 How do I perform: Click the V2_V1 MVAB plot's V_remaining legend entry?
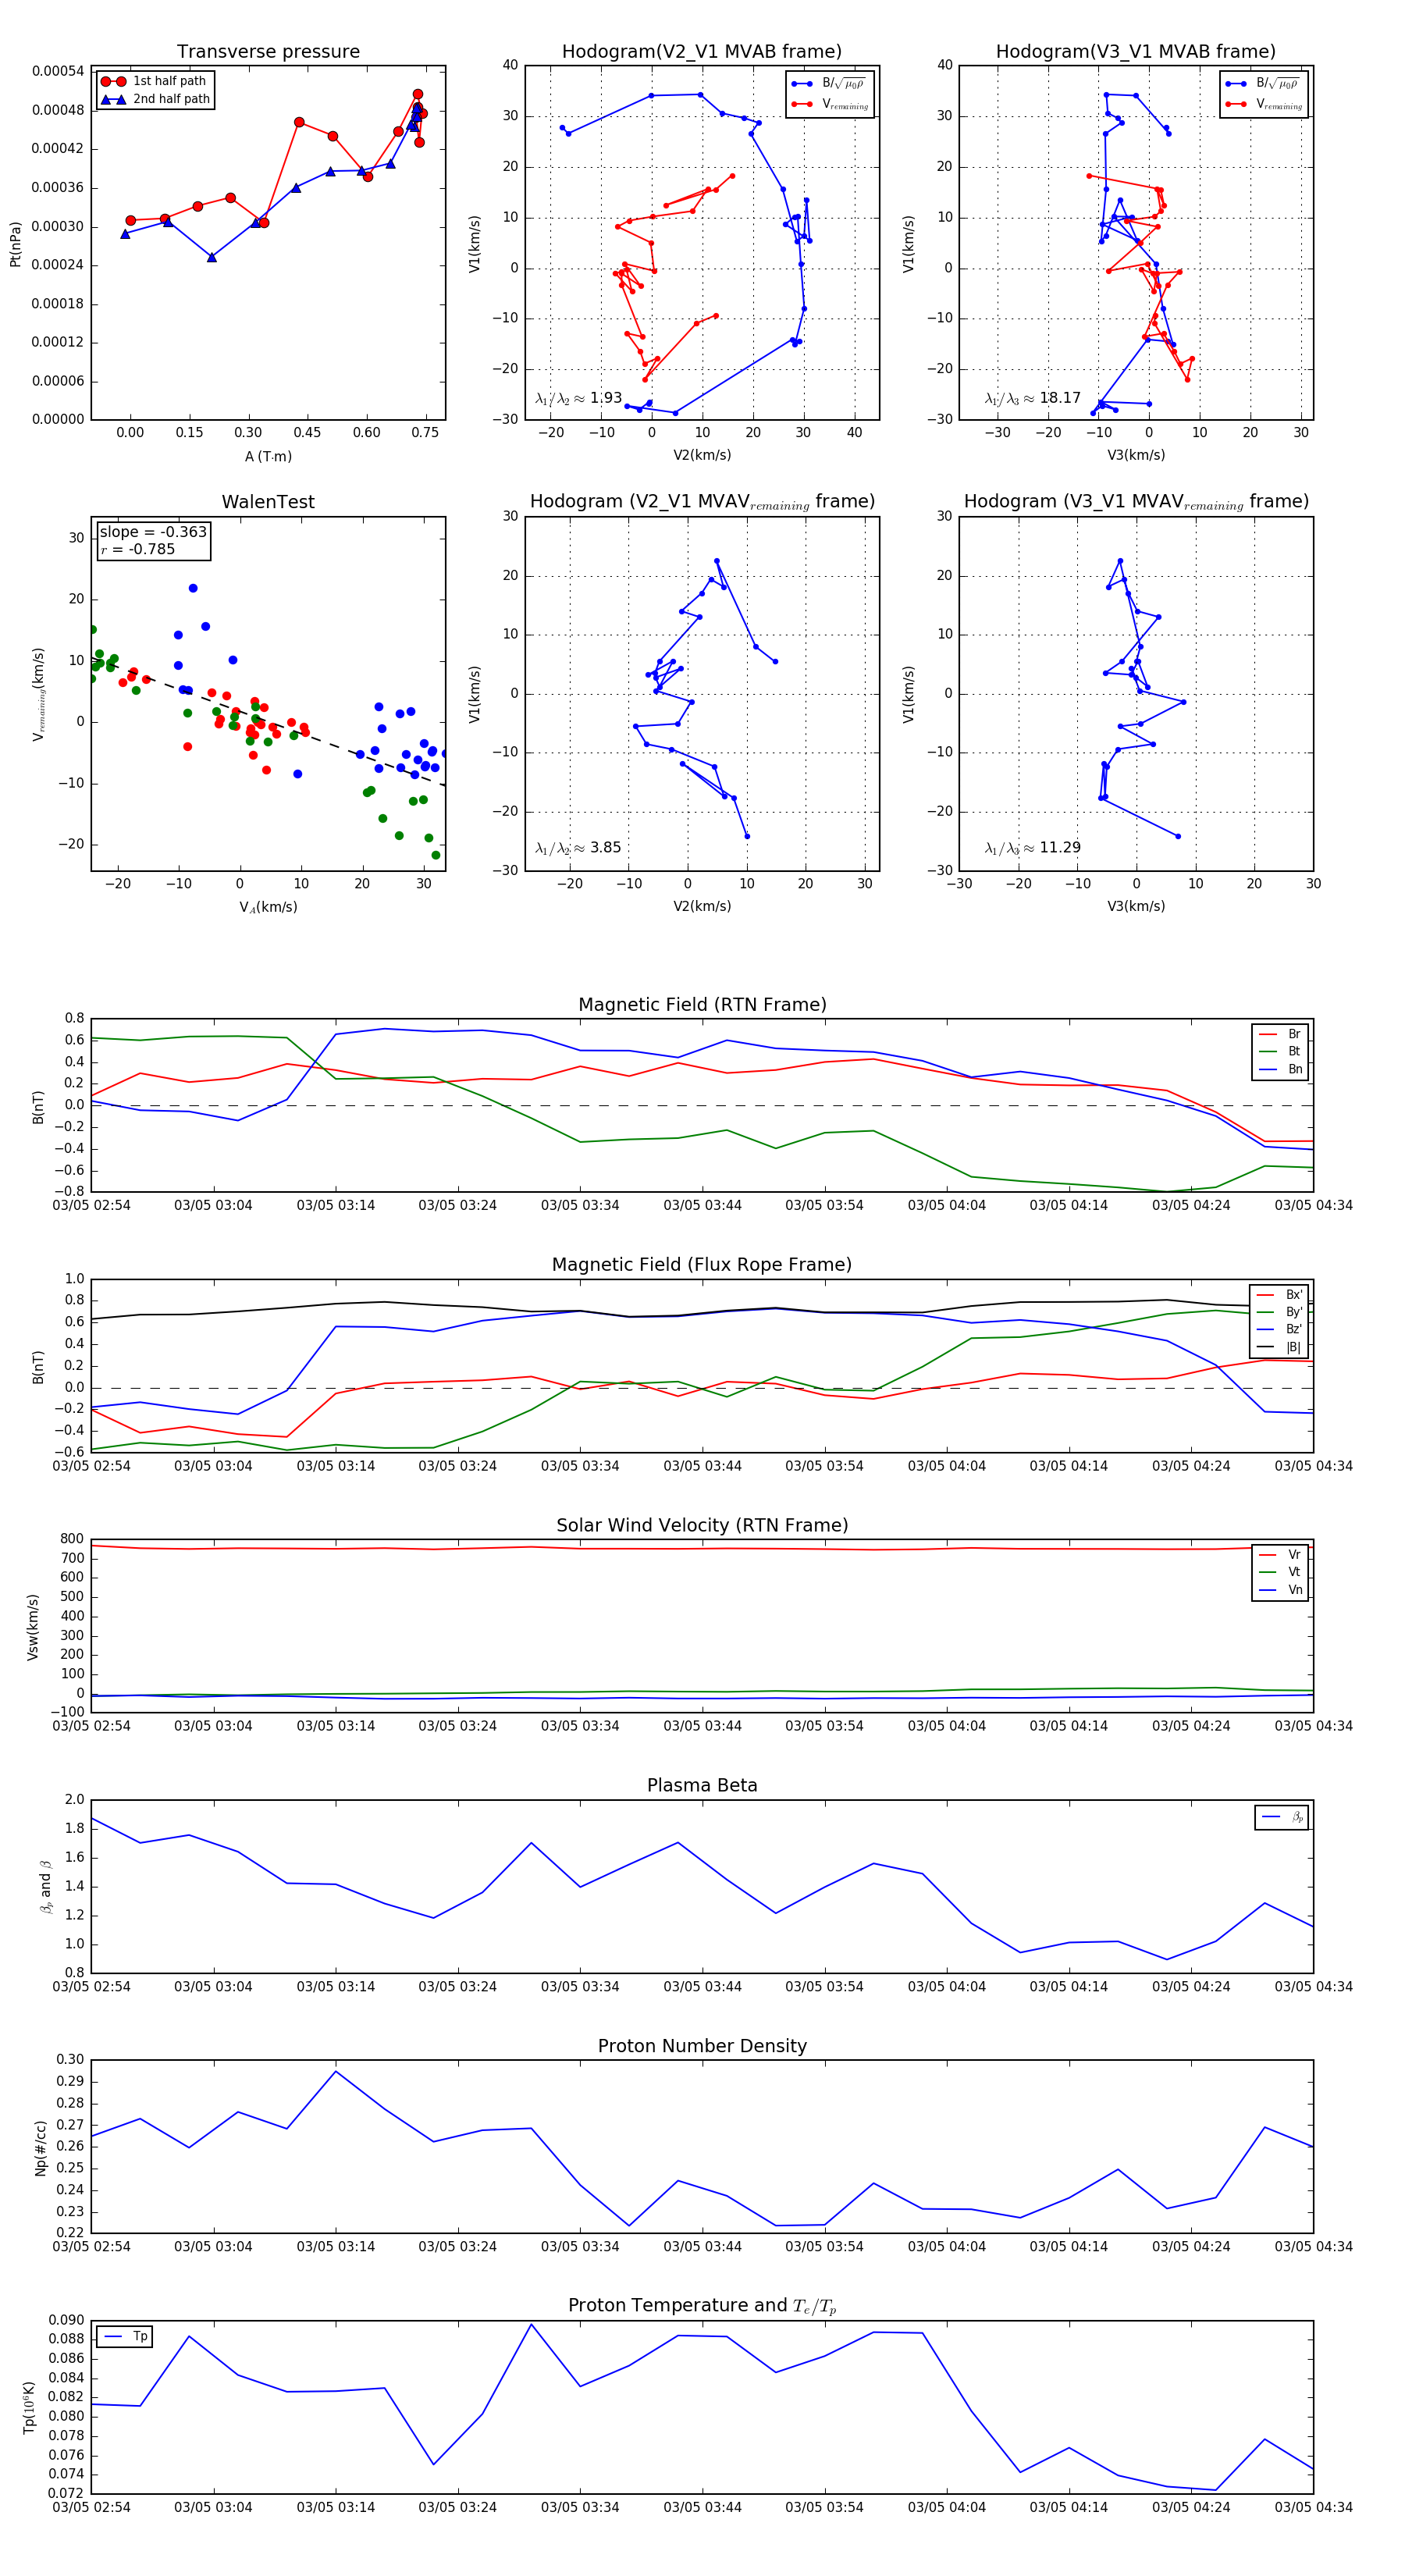(830, 104)
